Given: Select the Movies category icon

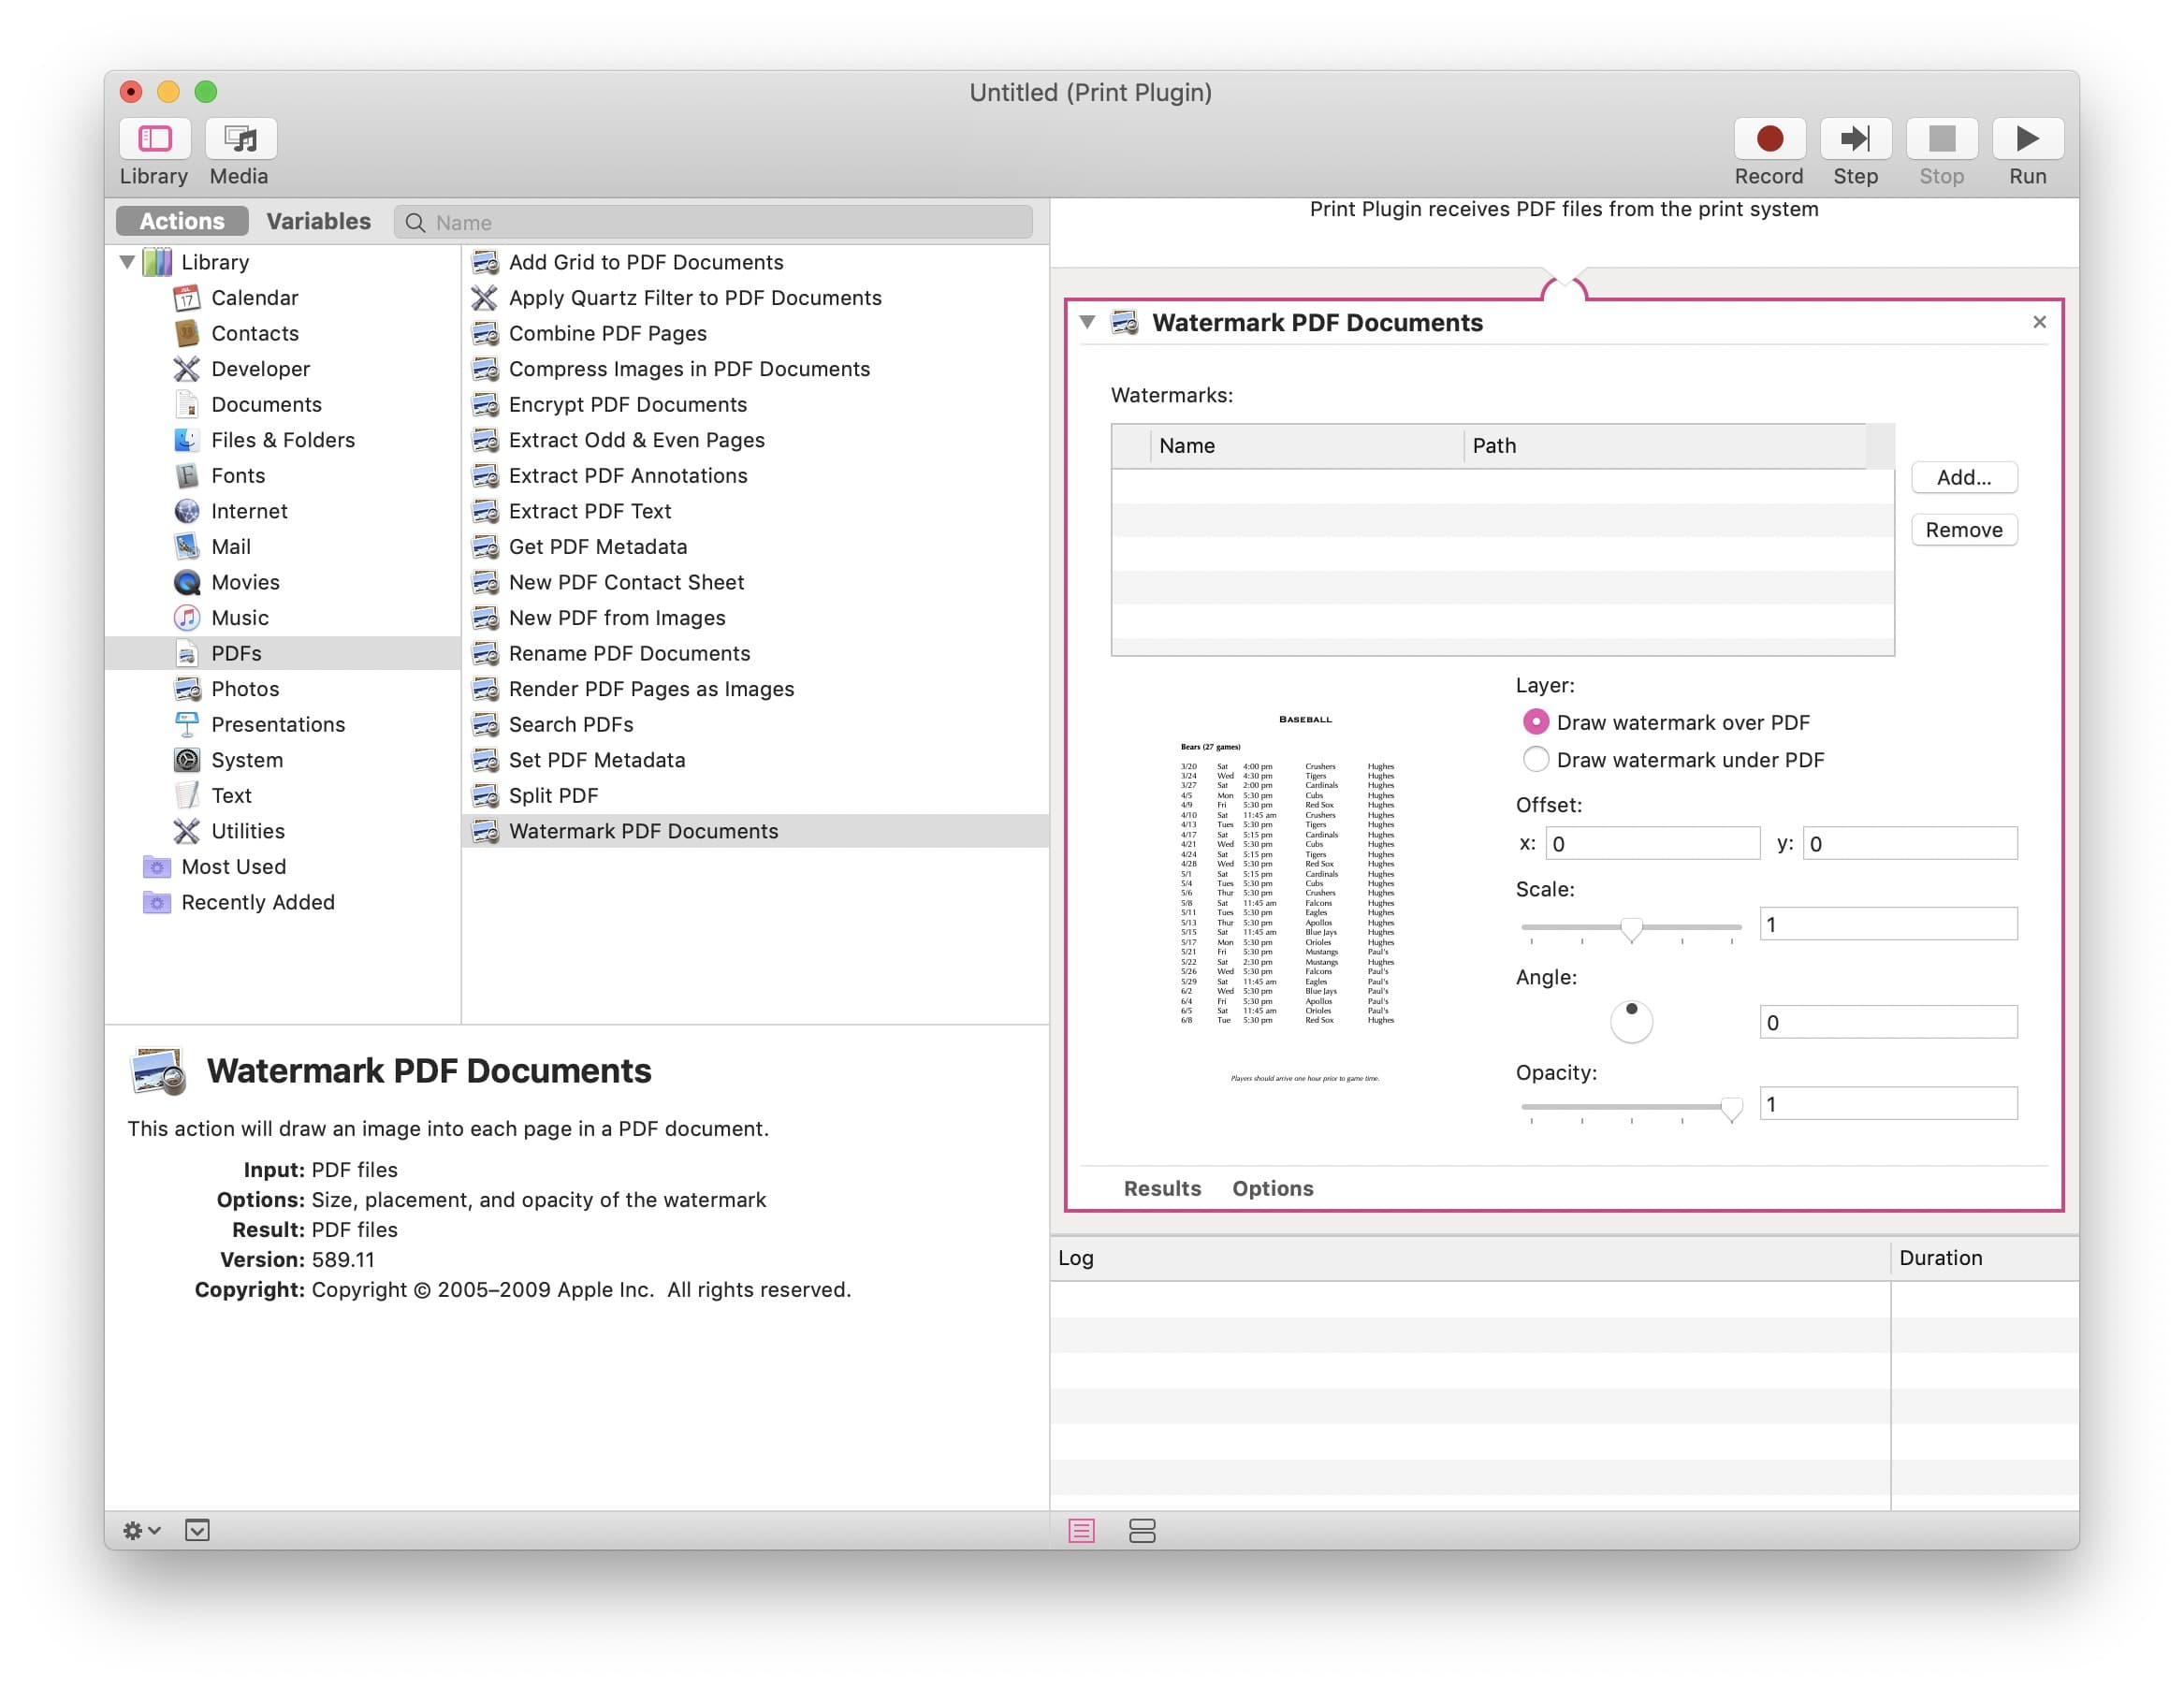Looking at the screenshot, I should click(x=187, y=582).
